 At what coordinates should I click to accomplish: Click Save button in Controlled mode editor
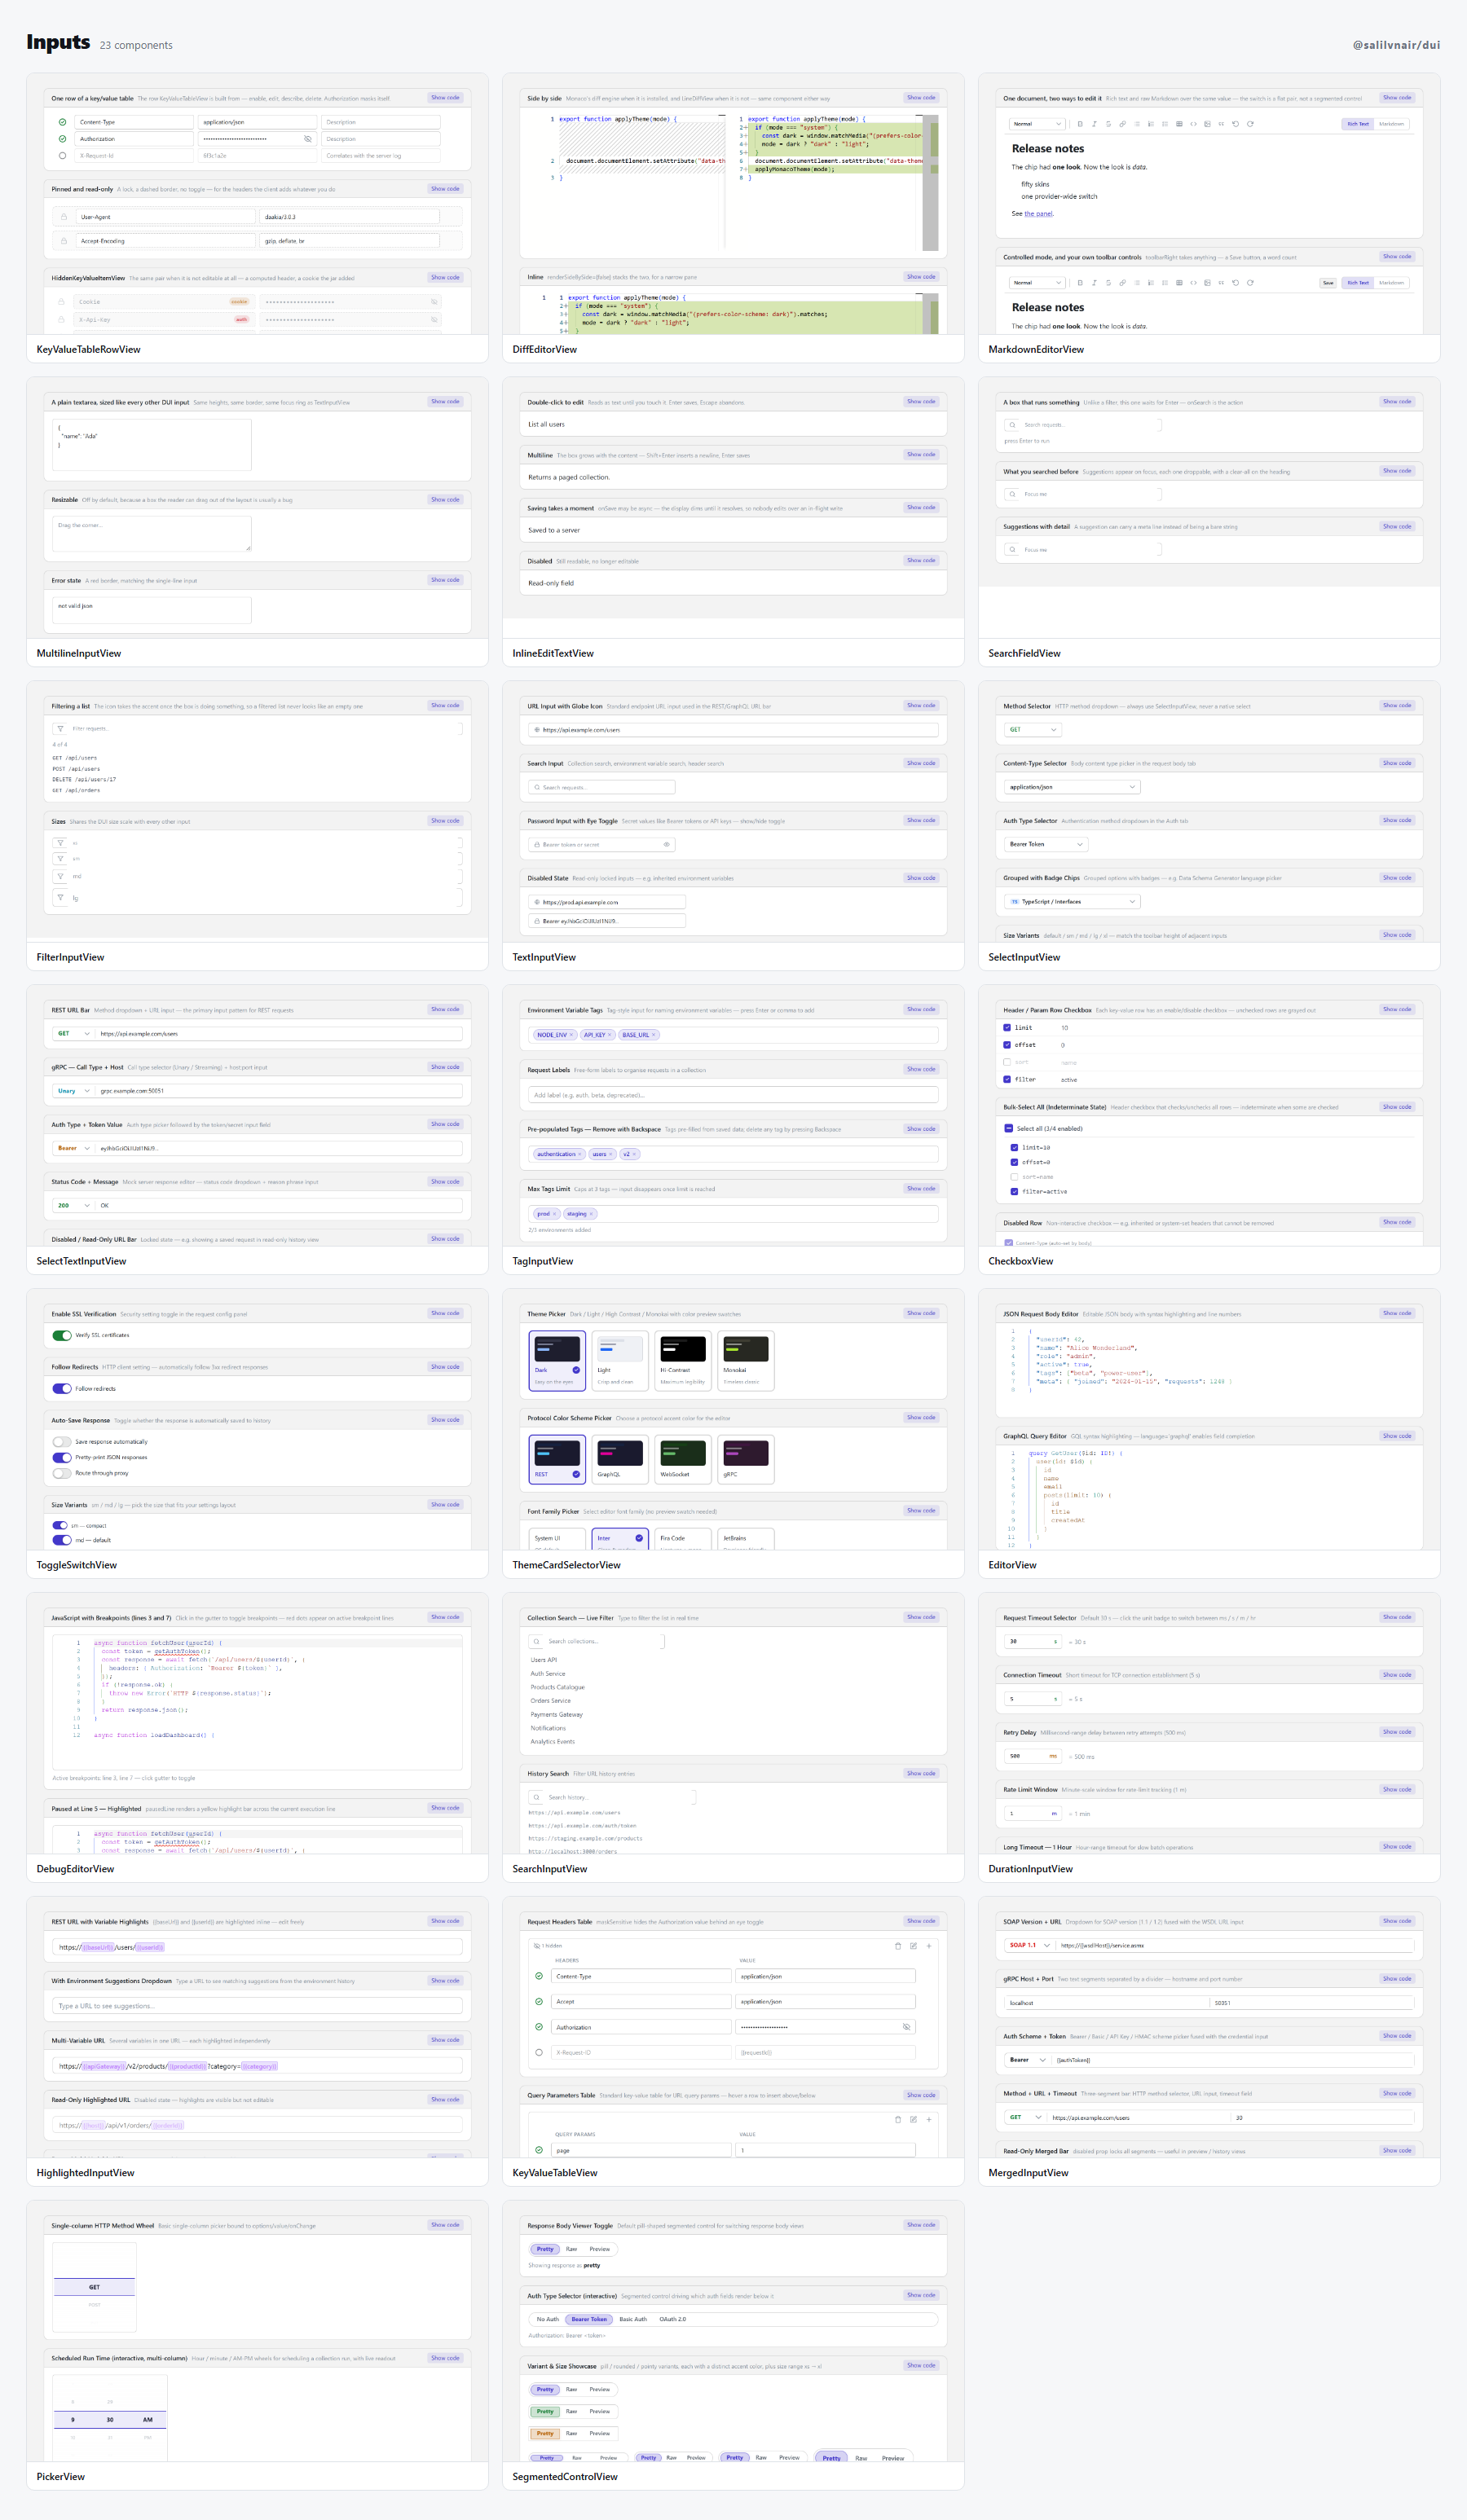(x=1328, y=283)
